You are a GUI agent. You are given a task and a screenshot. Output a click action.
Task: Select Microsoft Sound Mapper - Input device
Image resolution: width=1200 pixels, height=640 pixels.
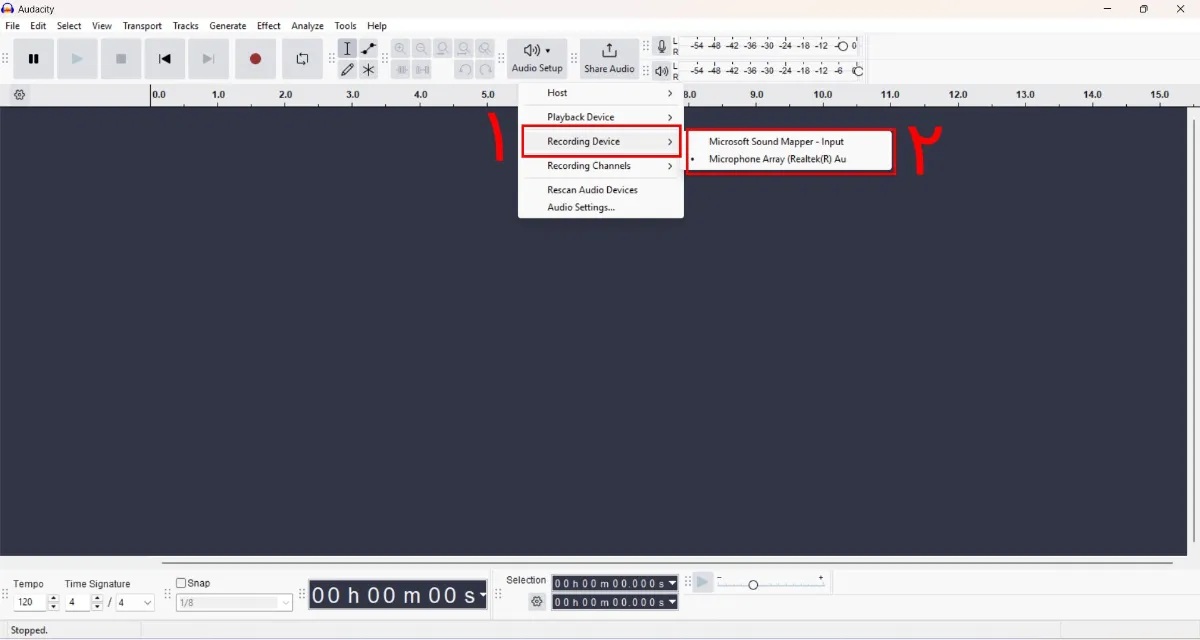(778, 141)
